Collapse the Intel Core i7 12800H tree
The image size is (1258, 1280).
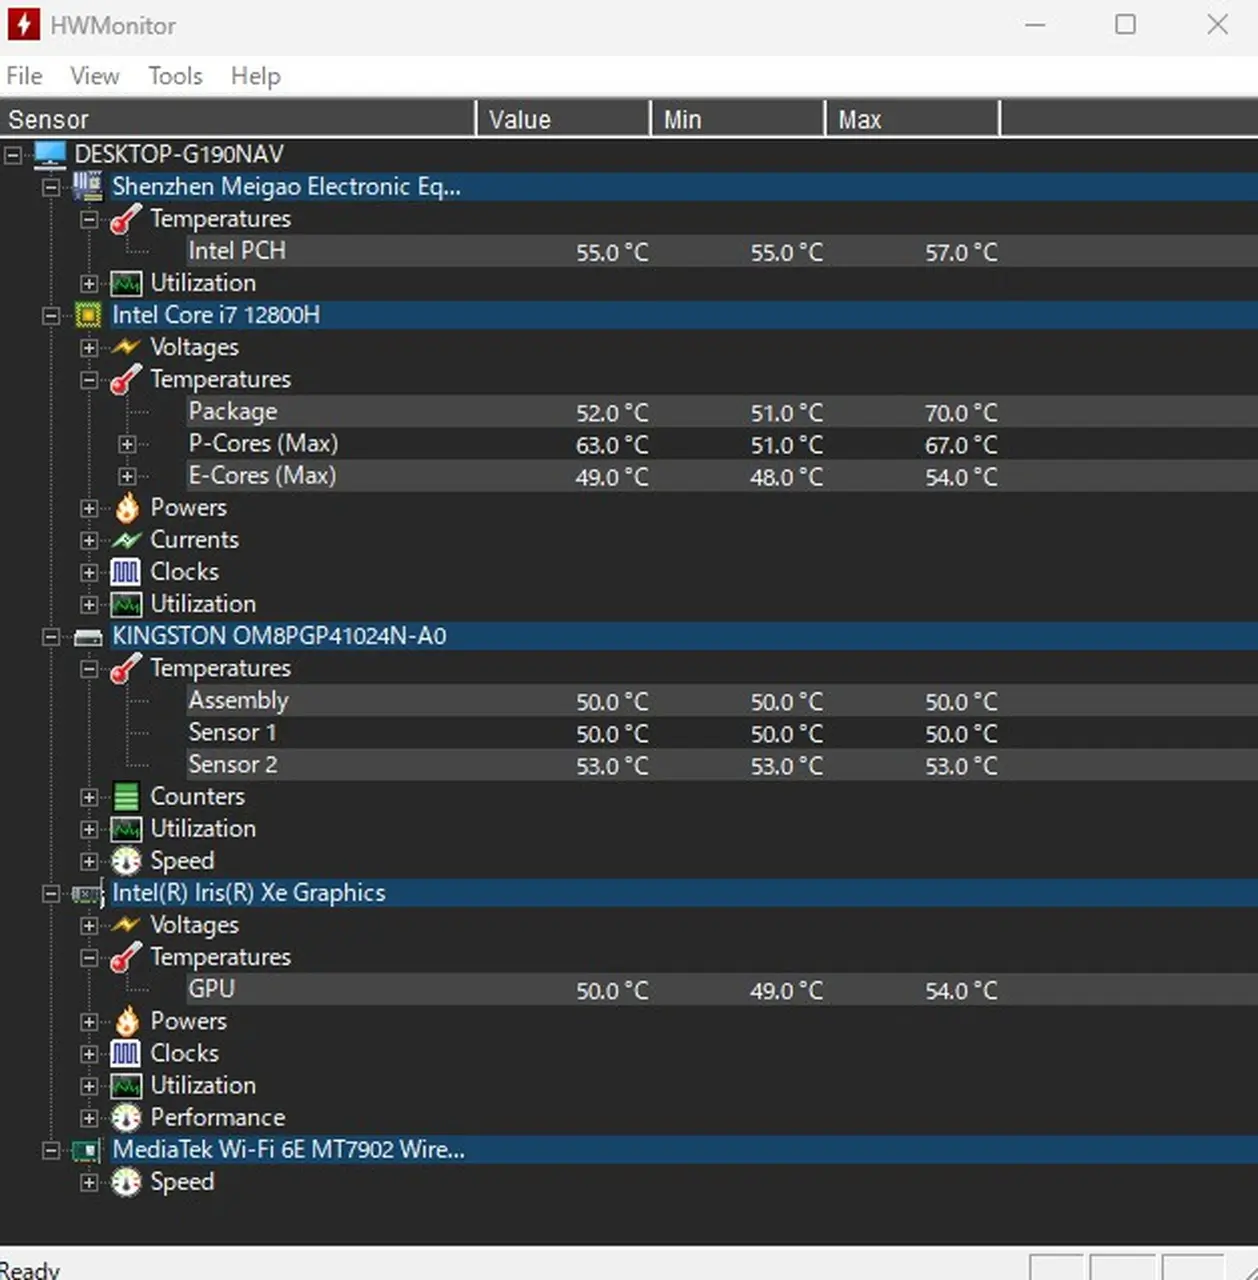[51, 316]
